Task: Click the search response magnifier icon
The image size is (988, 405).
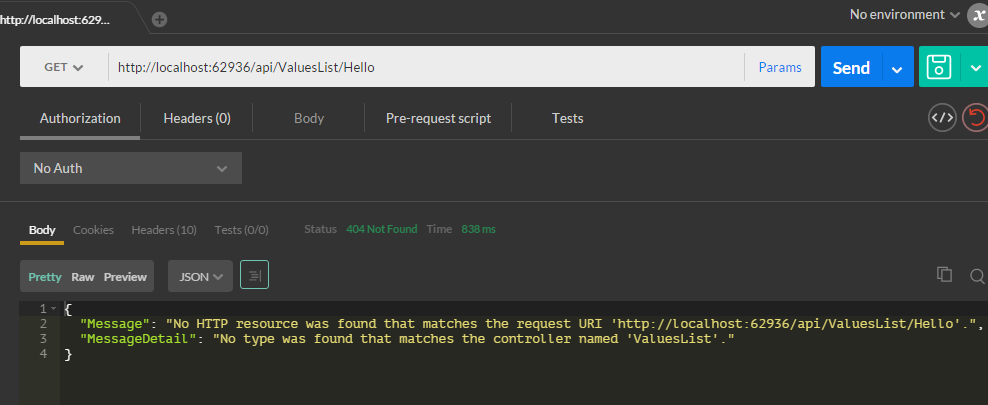Action: [x=977, y=275]
